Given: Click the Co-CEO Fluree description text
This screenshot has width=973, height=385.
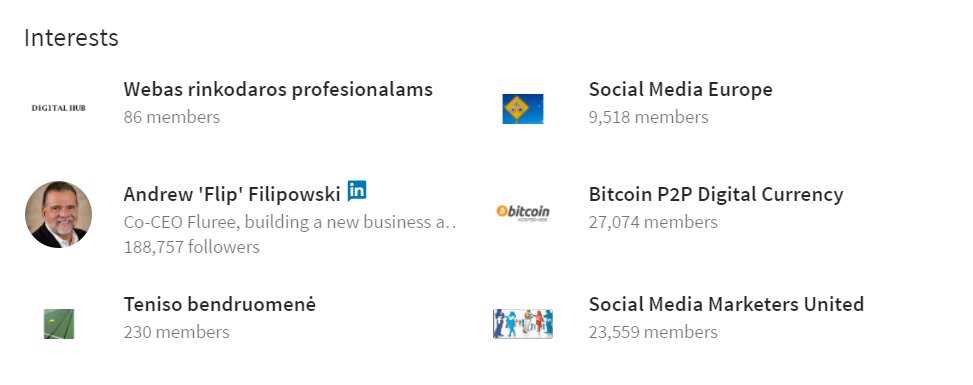Looking at the screenshot, I should pos(290,222).
